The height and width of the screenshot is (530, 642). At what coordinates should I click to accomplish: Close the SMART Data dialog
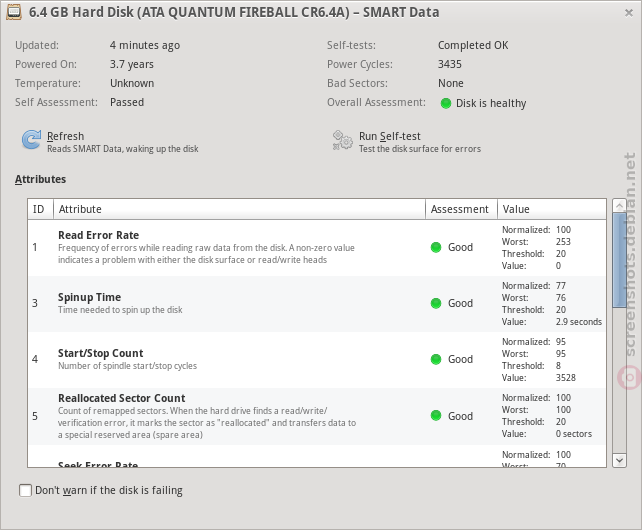point(629,13)
